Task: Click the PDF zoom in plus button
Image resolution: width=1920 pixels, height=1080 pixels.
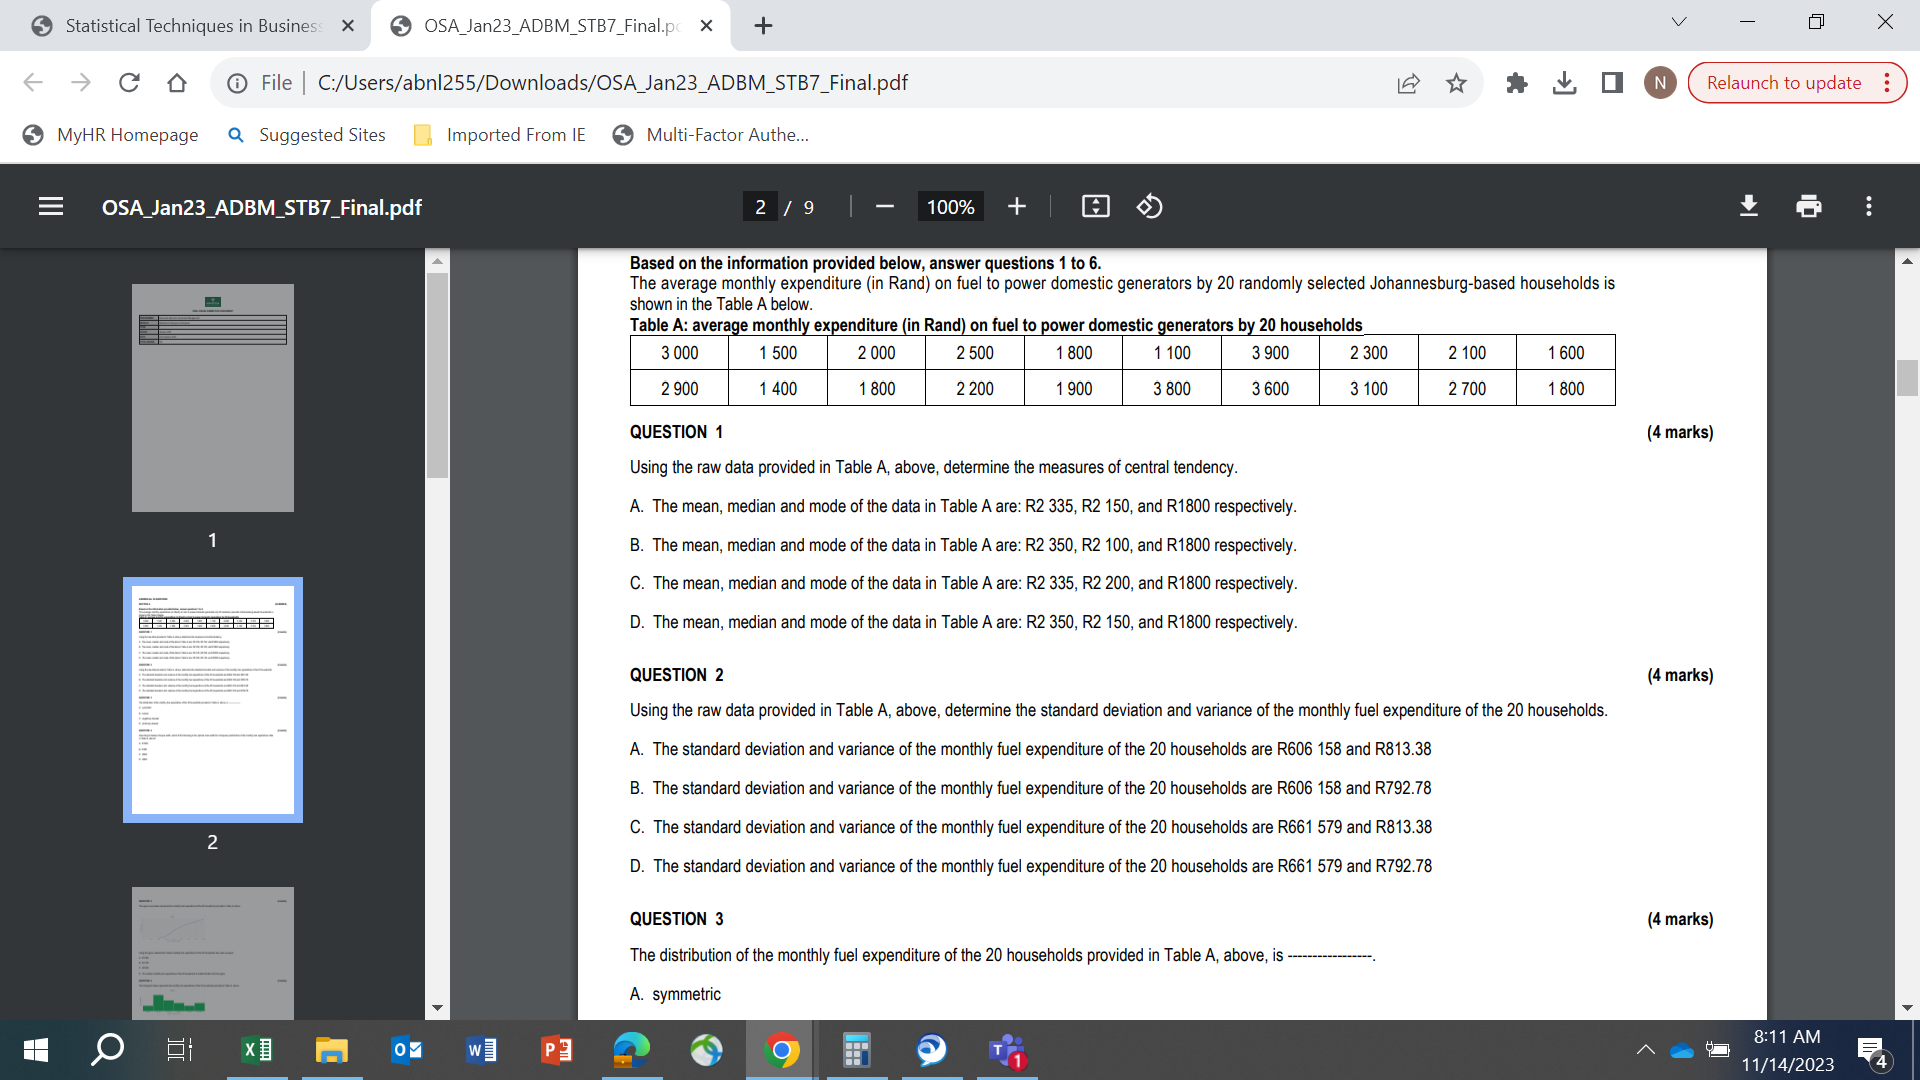Action: [x=1016, y=207]
